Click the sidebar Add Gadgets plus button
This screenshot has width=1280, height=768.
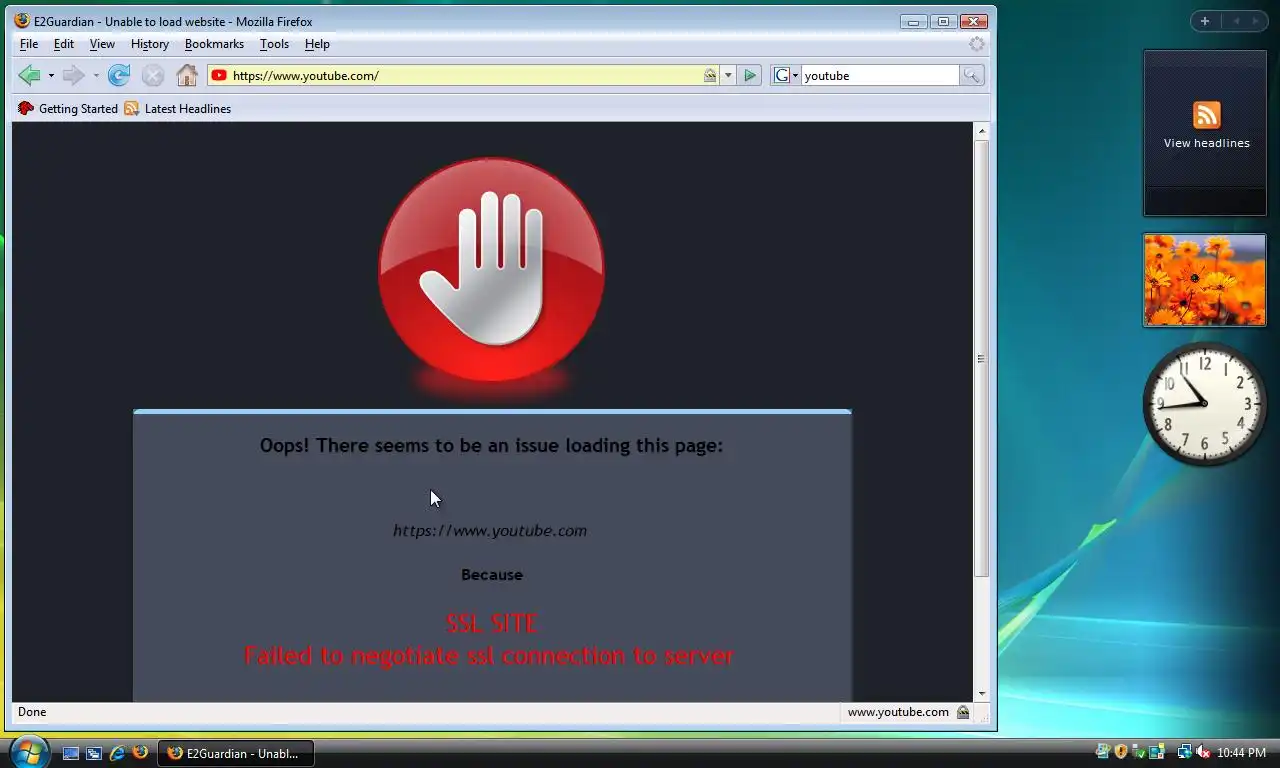[x=1205, y=21]
